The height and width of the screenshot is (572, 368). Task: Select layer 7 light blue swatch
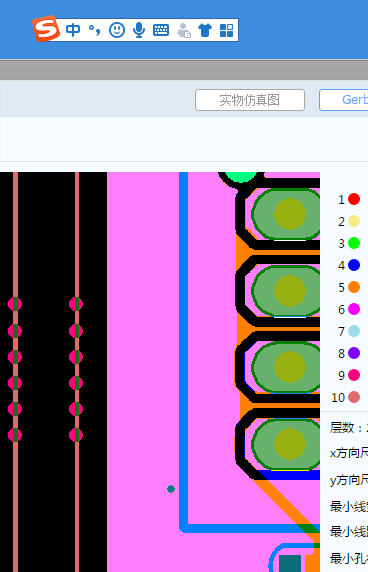tap(354, 331)
